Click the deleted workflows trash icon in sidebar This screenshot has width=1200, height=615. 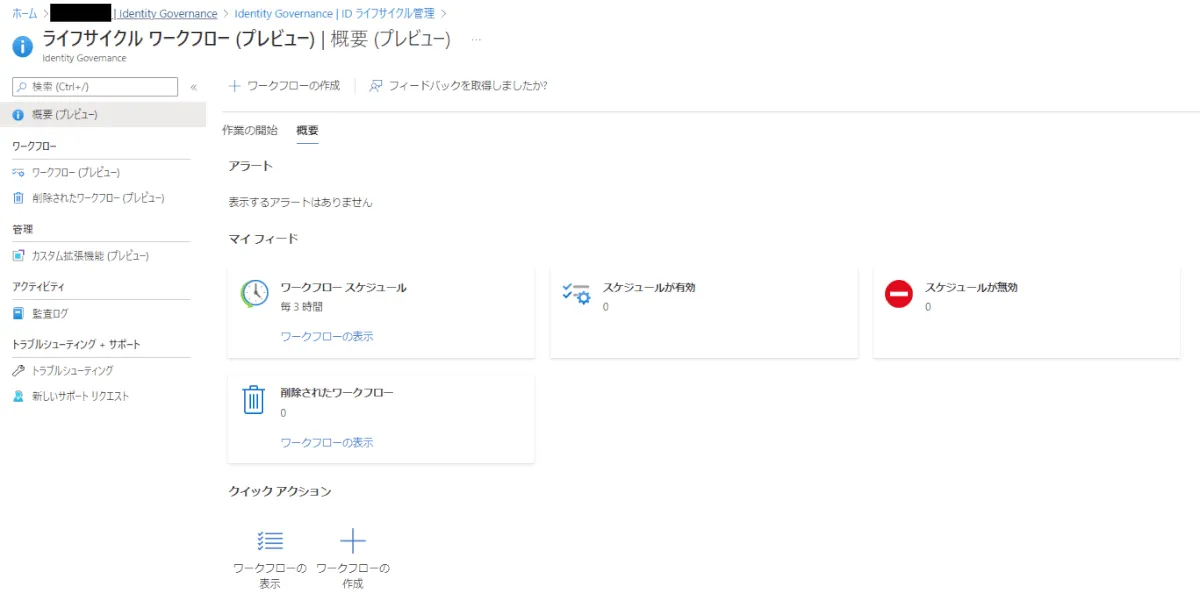[x=18, y=198]
